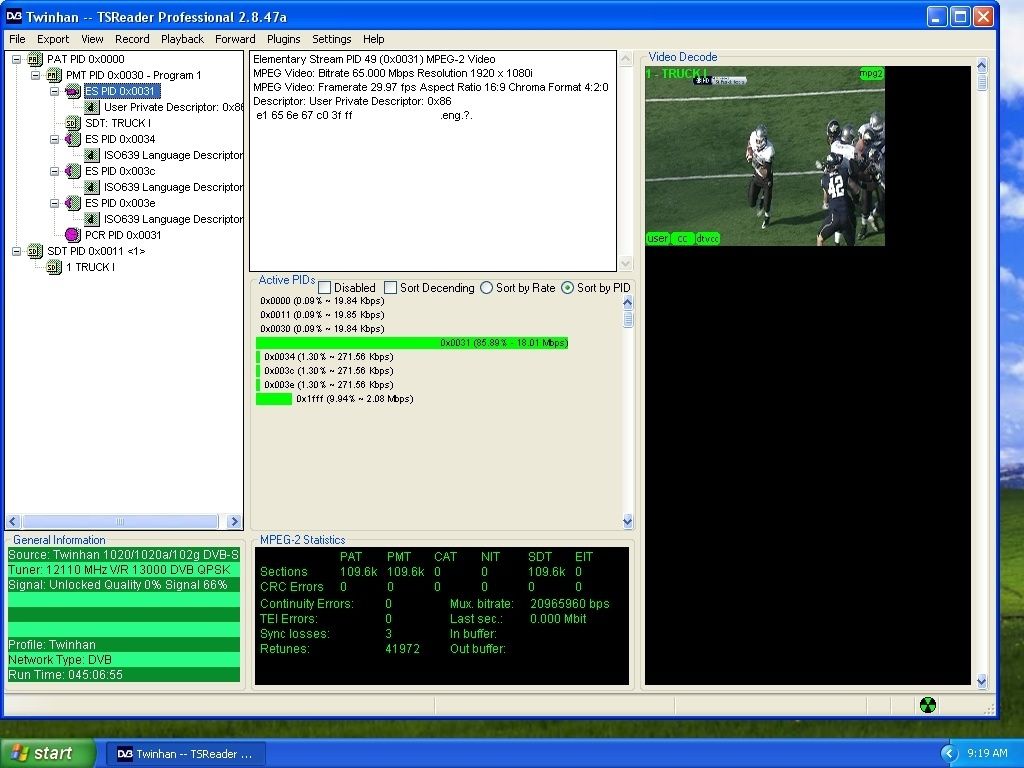Collapse the ES PID 0x0034 node
This screenshot has height=768, width=1024.
coord(55,139)
